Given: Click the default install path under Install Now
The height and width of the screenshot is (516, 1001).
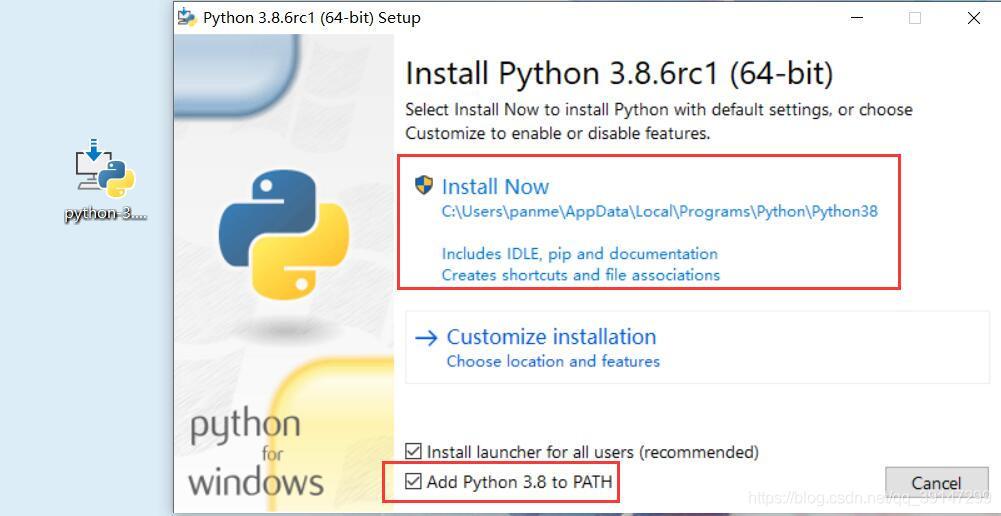Looking at the screenshot, I should click(659, 212).
